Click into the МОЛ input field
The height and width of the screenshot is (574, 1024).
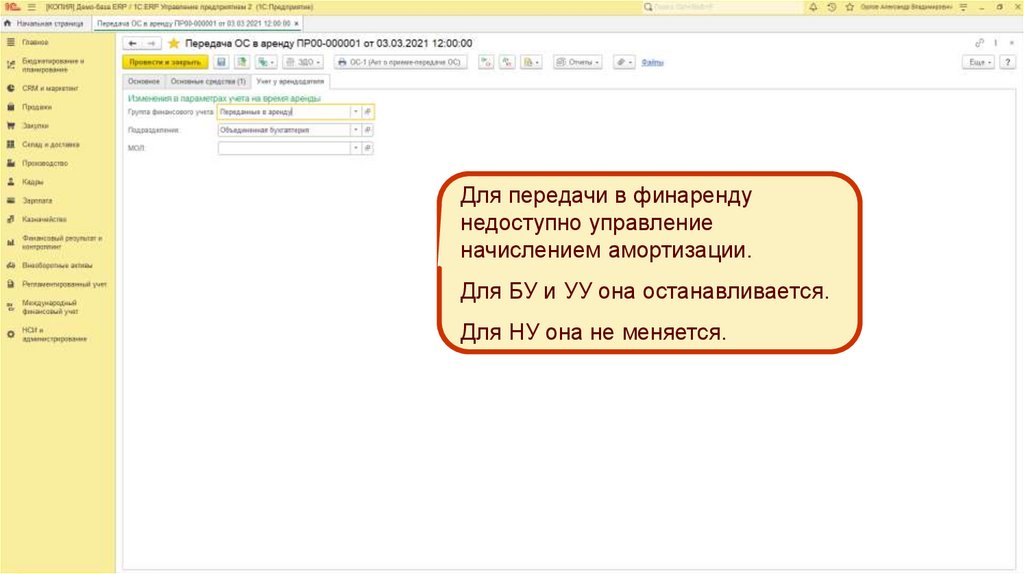coord(283,148)
